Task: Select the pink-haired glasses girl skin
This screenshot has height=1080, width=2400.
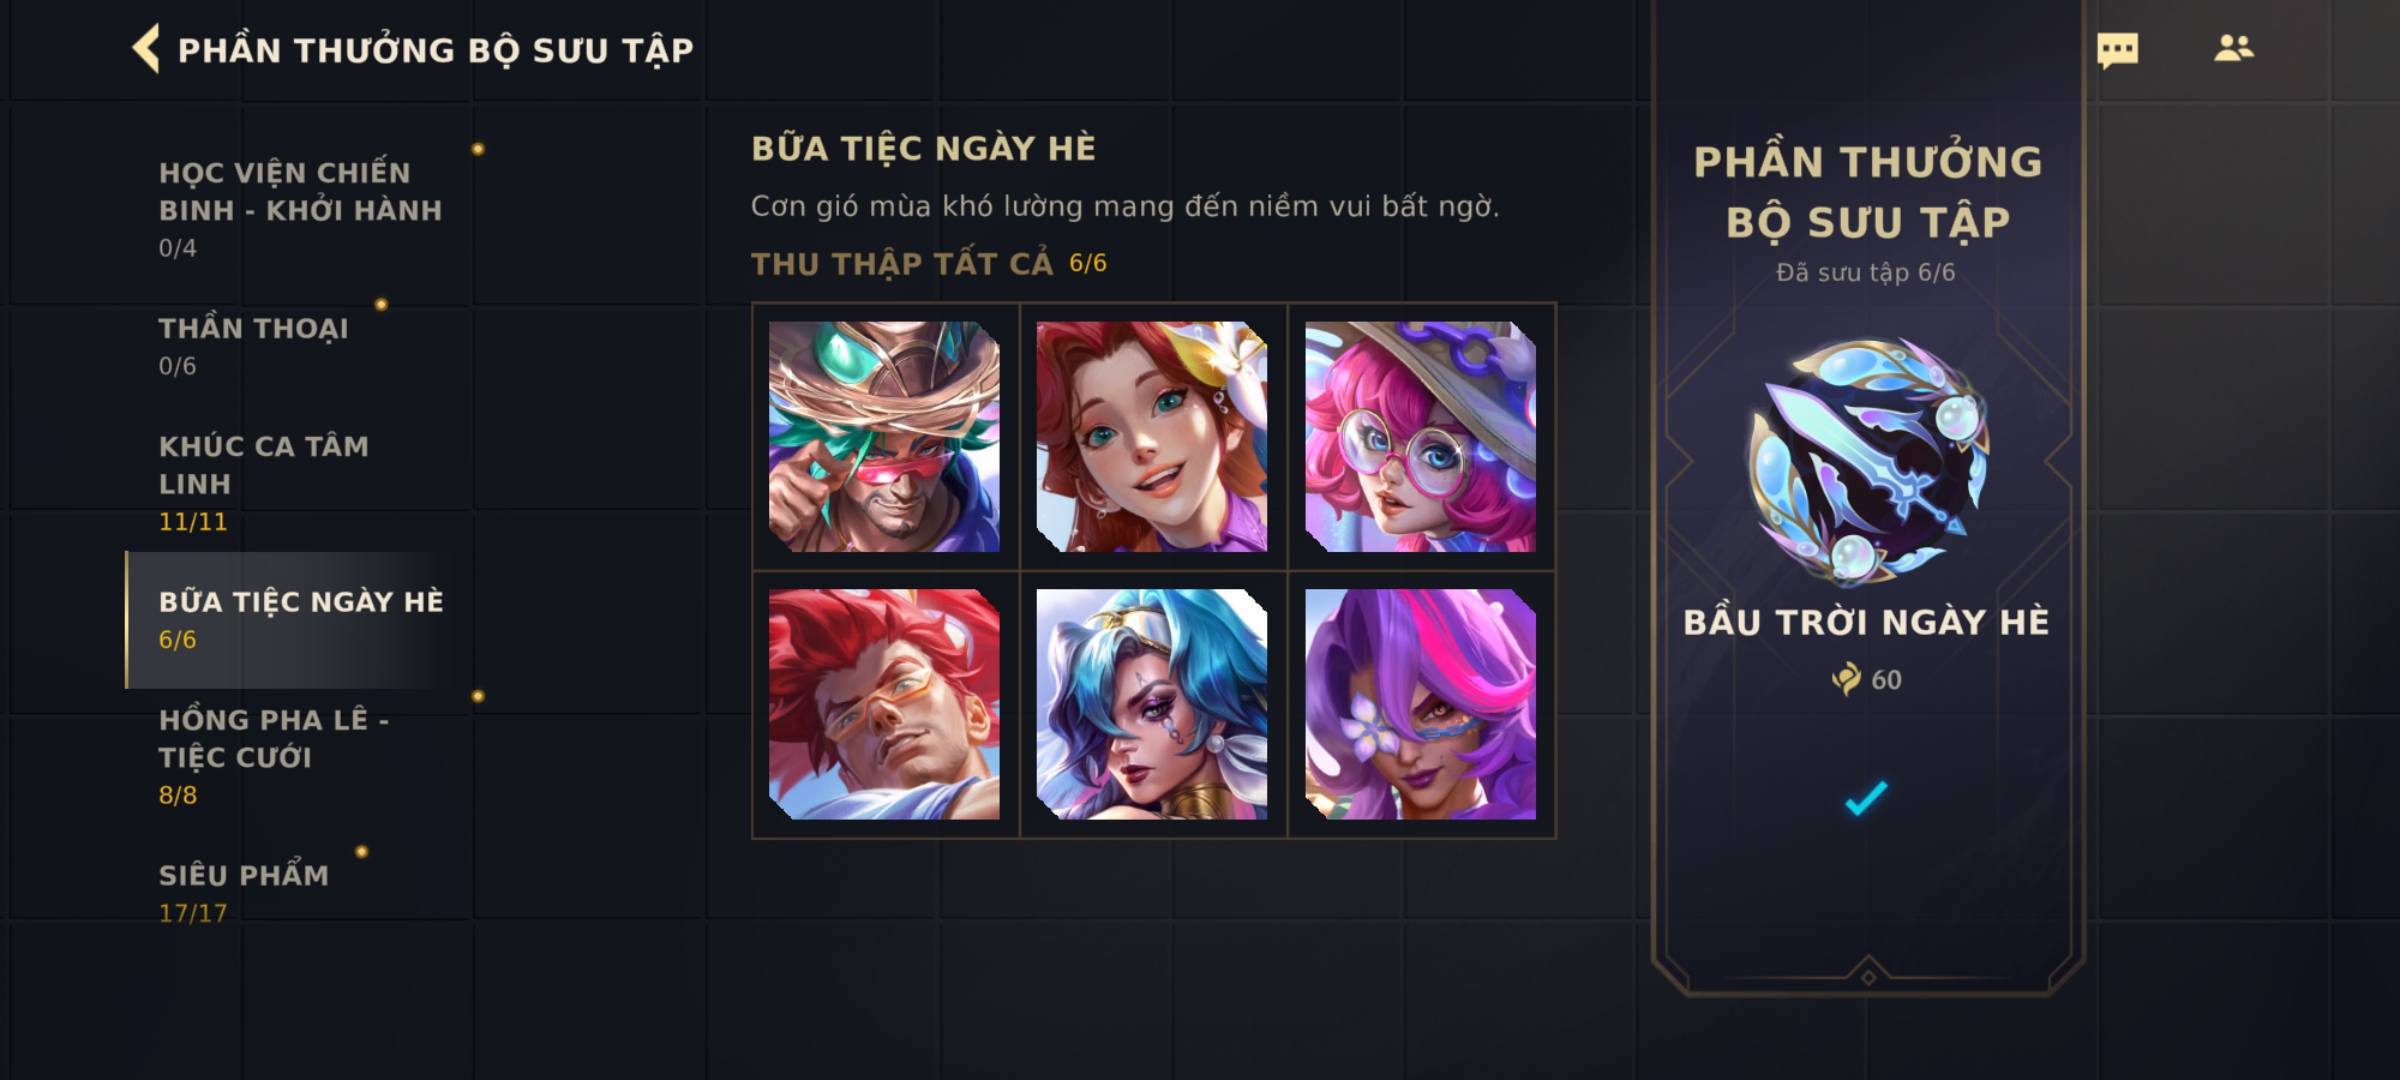Action: pyautogui.click(x=1420, y=436)
